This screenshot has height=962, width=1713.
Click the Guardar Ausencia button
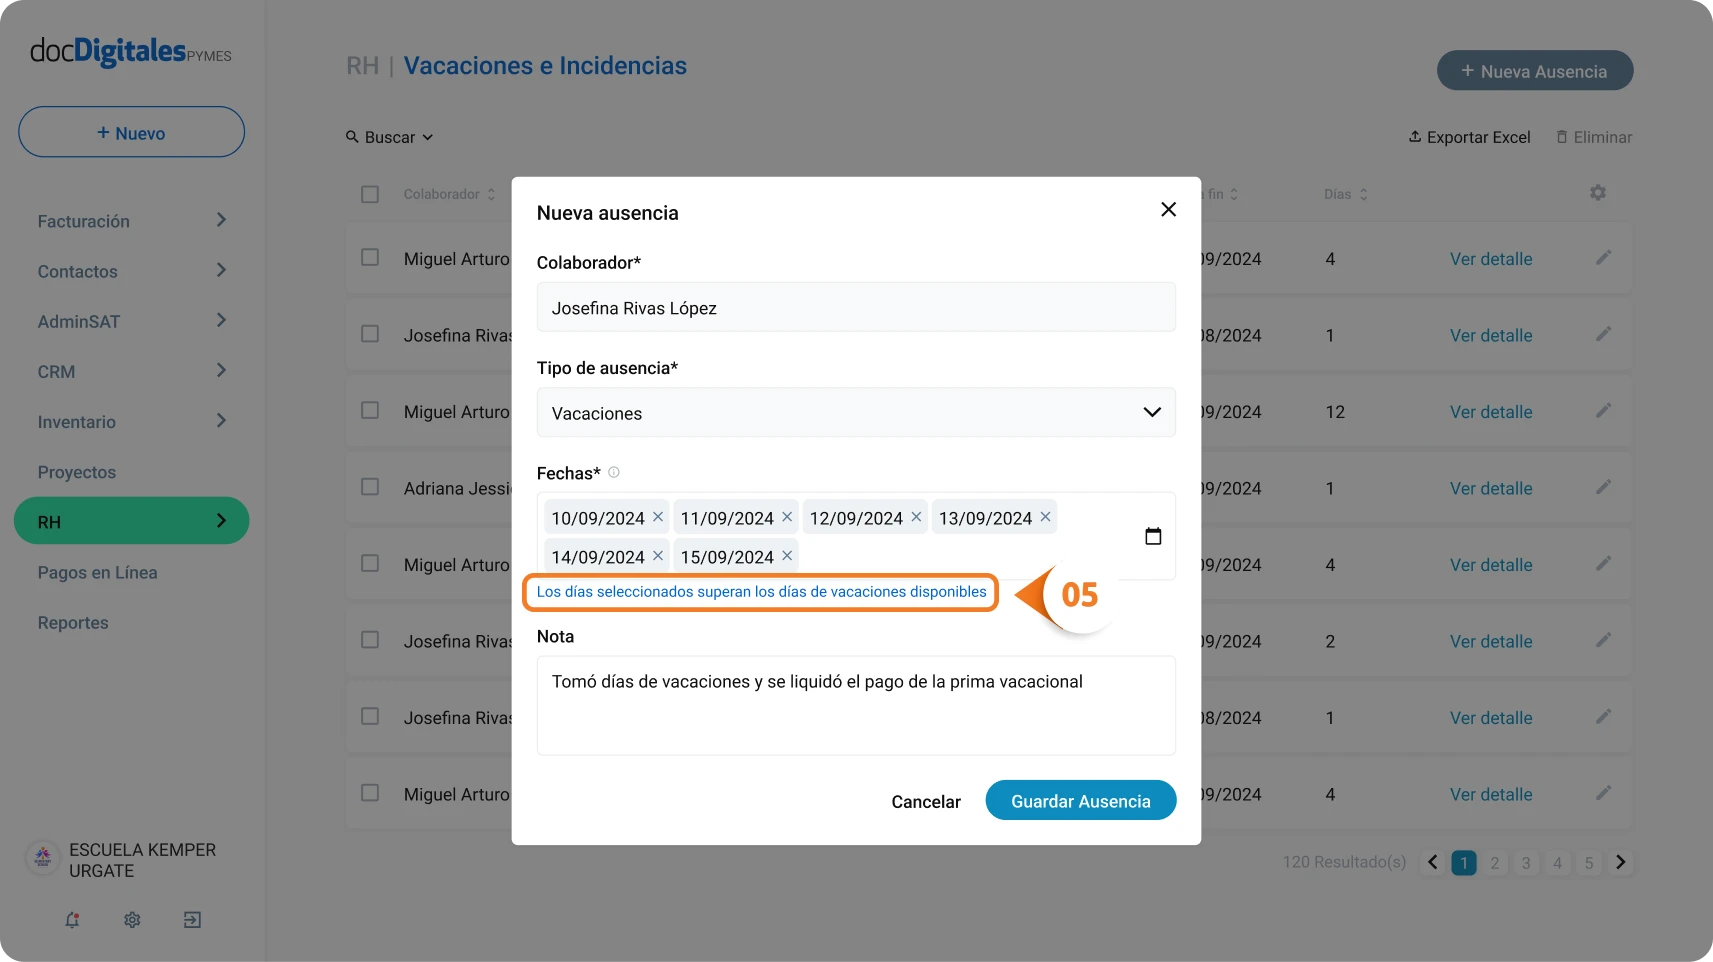tap(1081, 801)
